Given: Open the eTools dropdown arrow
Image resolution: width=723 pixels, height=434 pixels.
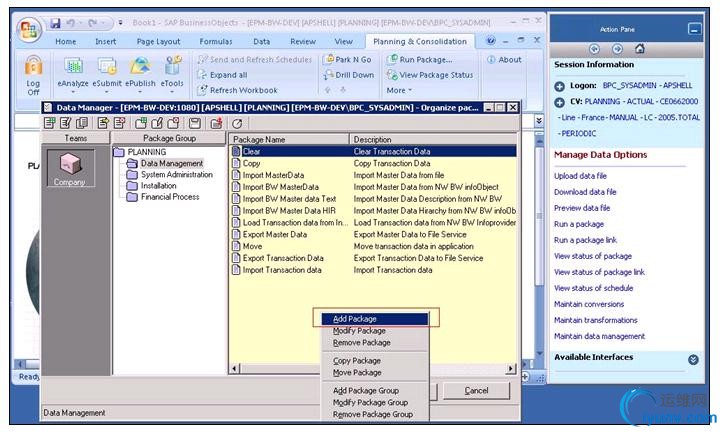Looking at the screenshot, I should (172, 91).
